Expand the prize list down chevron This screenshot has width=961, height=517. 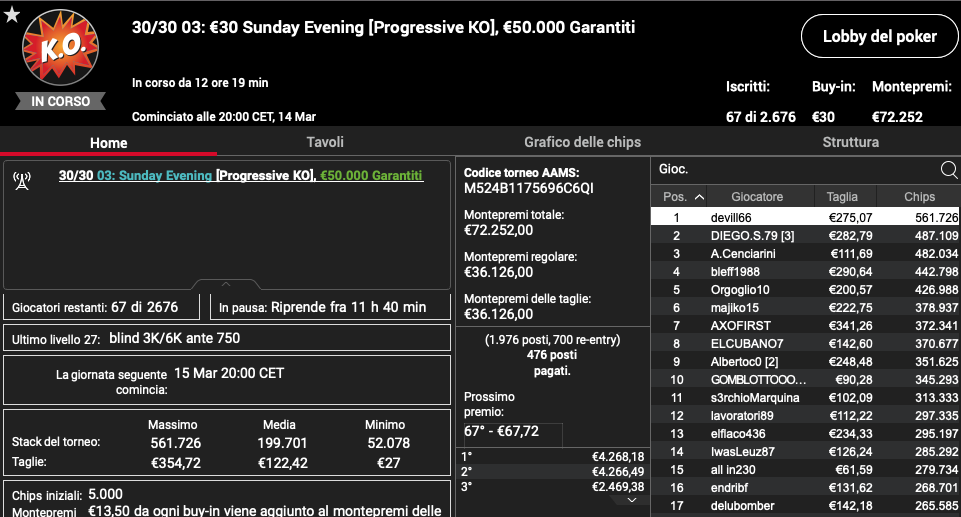(x=632, y=500)
